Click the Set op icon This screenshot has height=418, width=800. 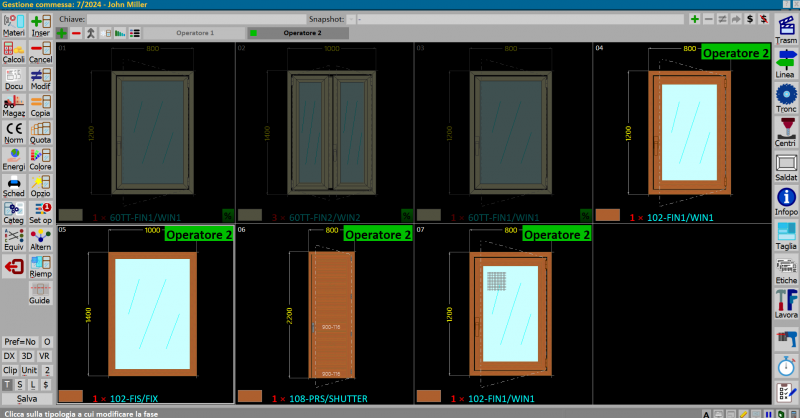40,213
